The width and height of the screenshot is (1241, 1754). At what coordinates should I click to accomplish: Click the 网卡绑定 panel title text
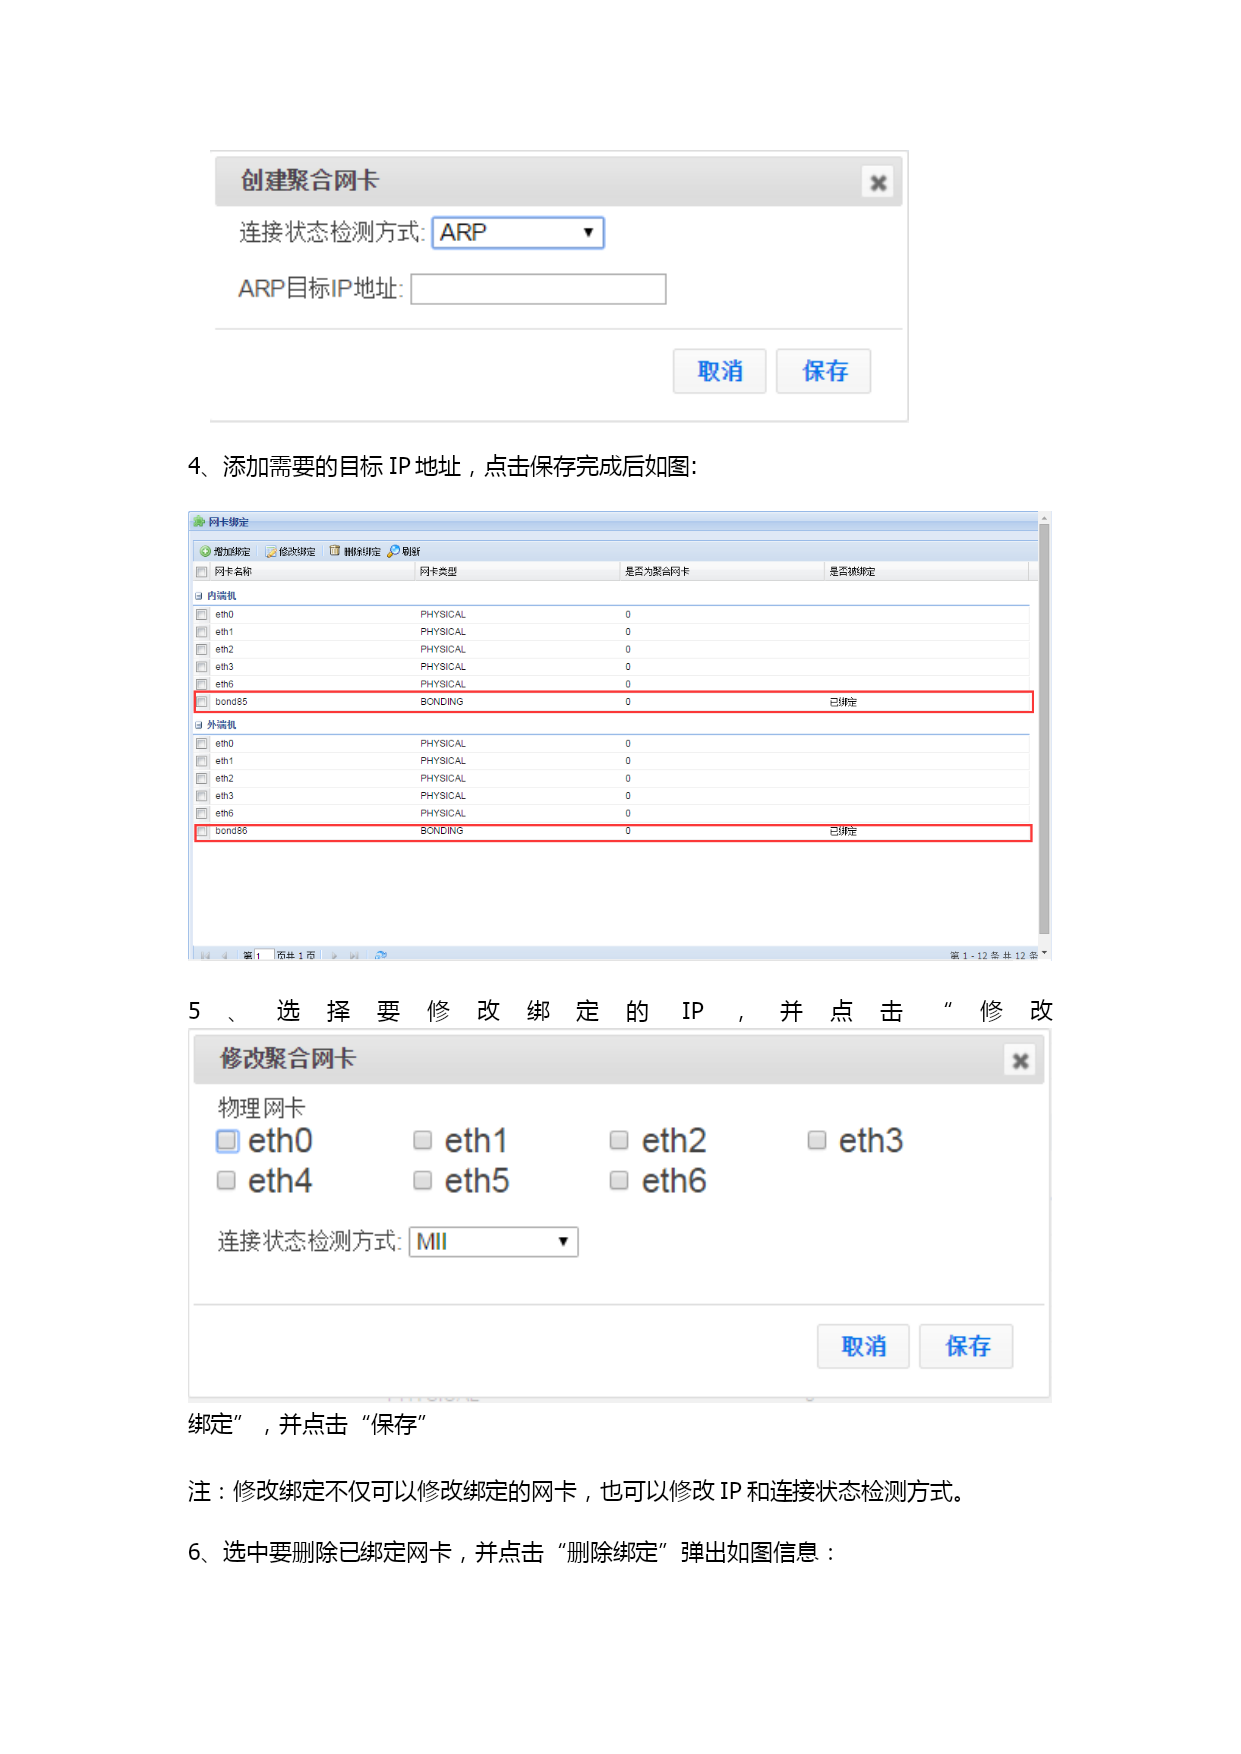[x=229, y=522]
